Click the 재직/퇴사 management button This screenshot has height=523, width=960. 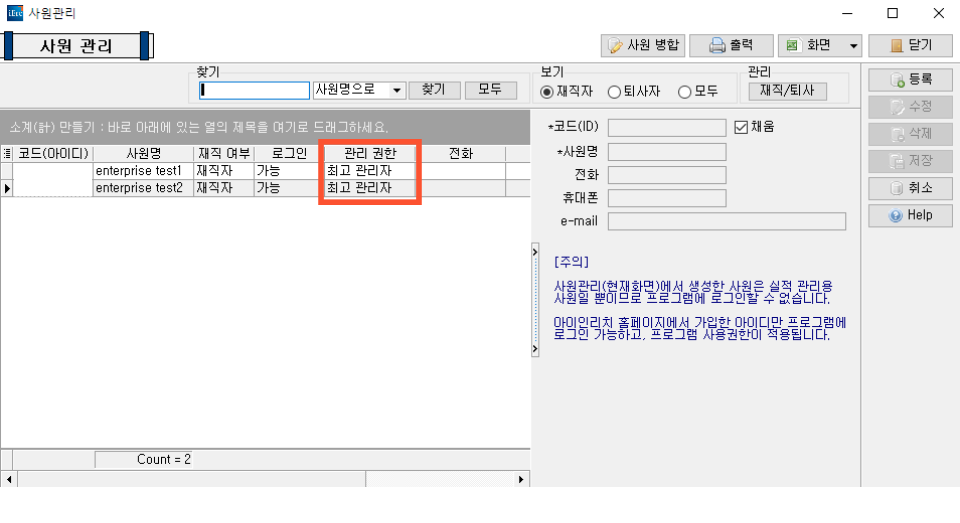pyautogui.click(x=787, y=91)
